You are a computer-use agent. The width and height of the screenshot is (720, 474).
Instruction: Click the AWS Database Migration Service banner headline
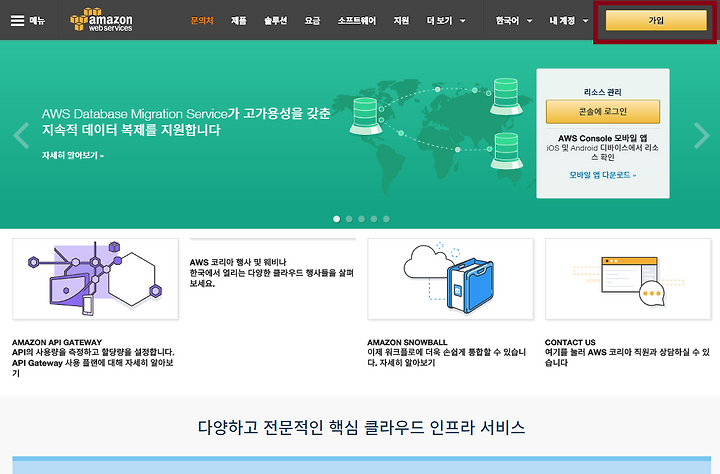pyautogui.click(x=186, y=122)
